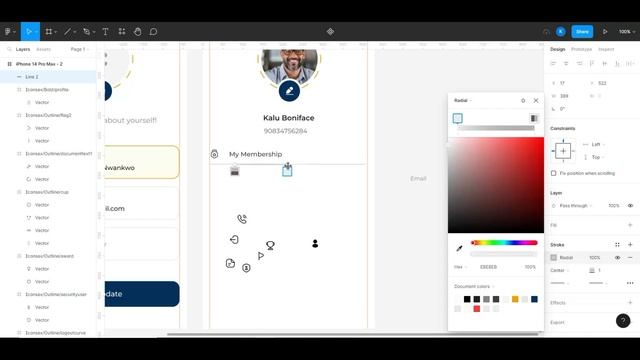This screenshot has height=360, width=640.
Task: Align horizontal centers in Design panel
Action: click(x=566, y=64)
